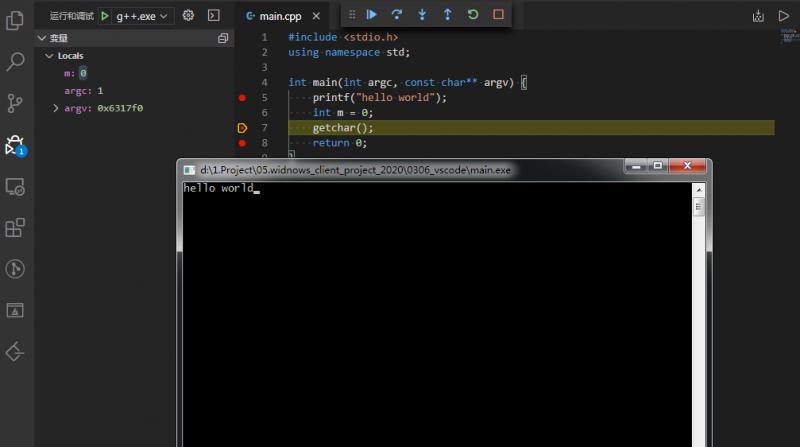Open the debug console icon
The width and height of the screenshot is (800, 447).
point(214,15)
